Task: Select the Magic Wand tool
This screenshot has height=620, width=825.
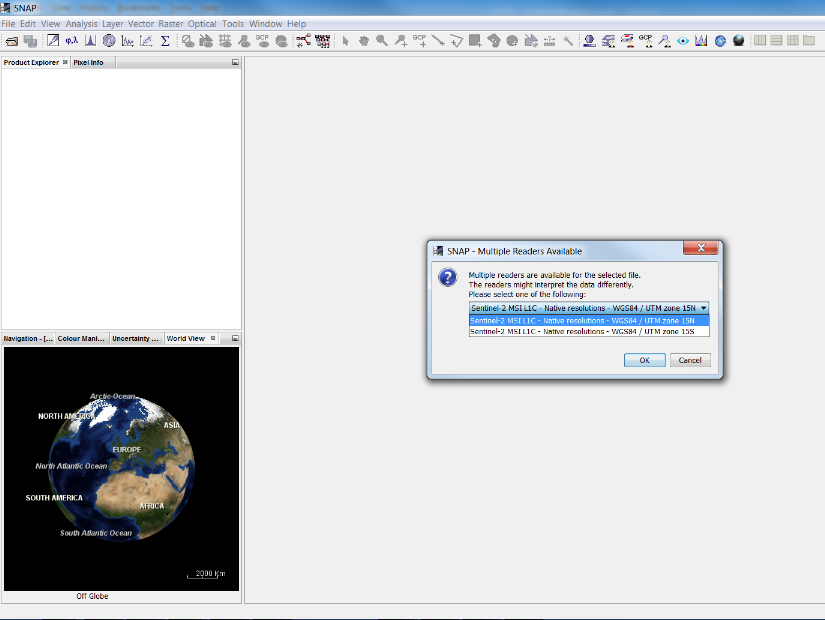Action: [568, 41]
